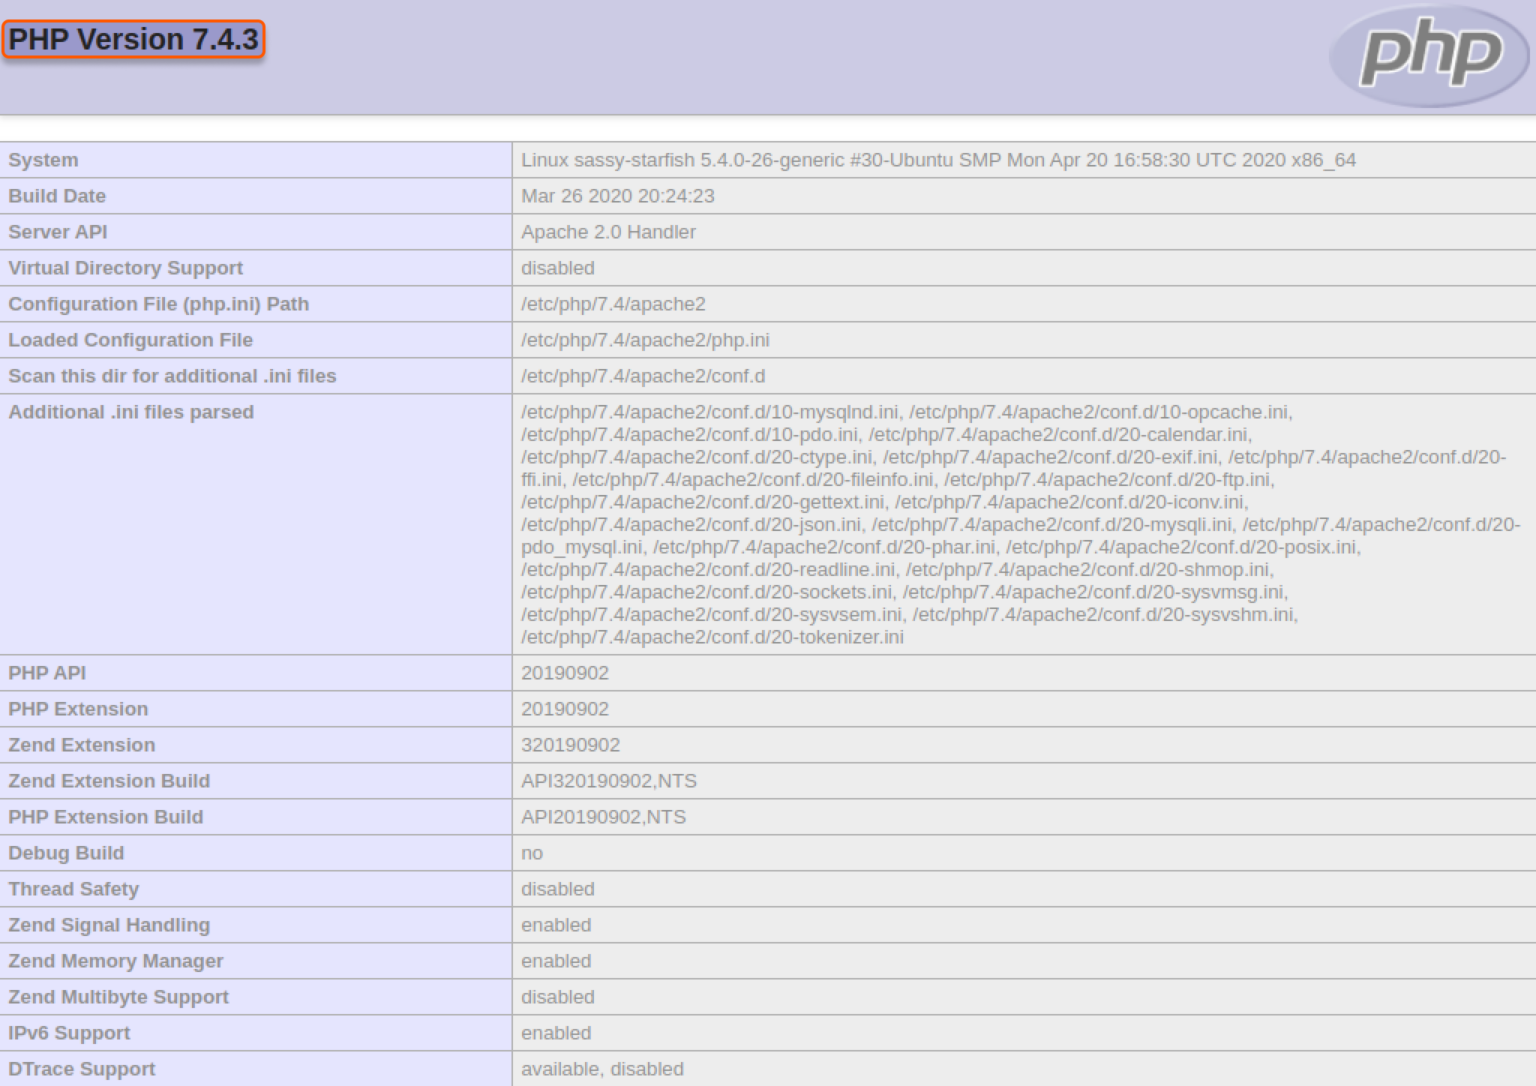Select the 'no' value for Debug Build

pyautogui.click(x=532, y=853)
